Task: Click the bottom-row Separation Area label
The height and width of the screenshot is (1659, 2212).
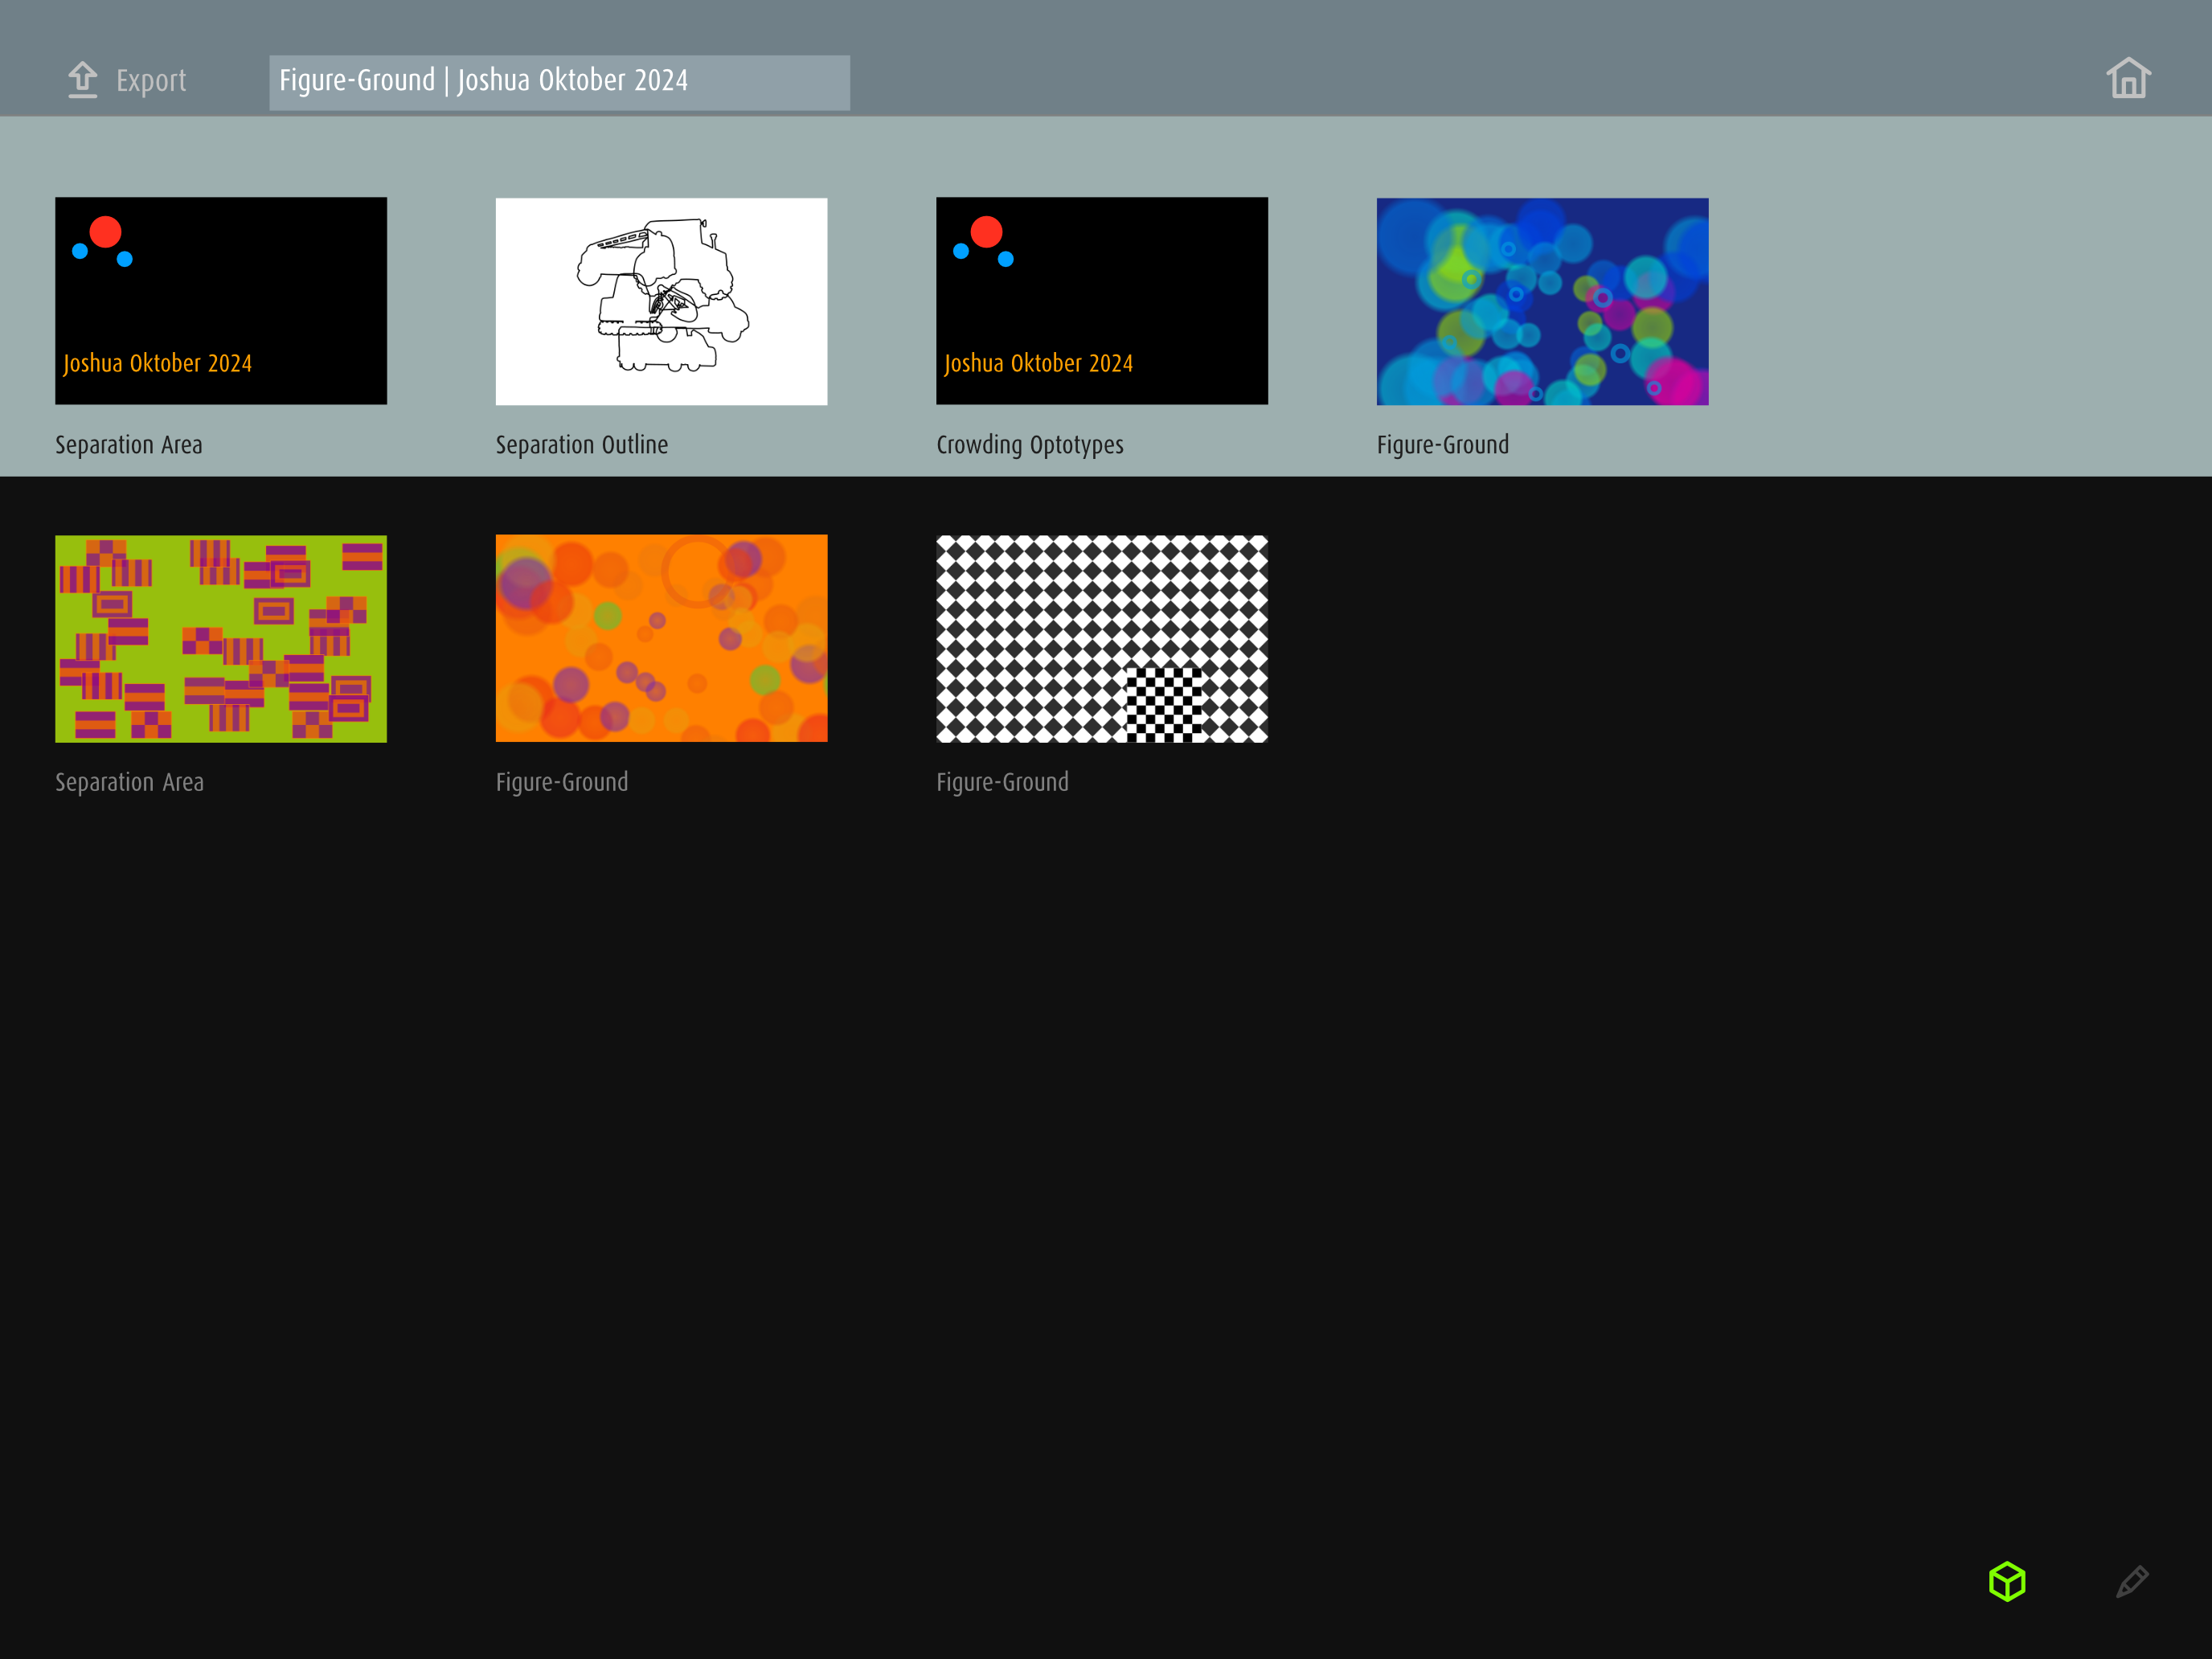Action: coord(129,782)
